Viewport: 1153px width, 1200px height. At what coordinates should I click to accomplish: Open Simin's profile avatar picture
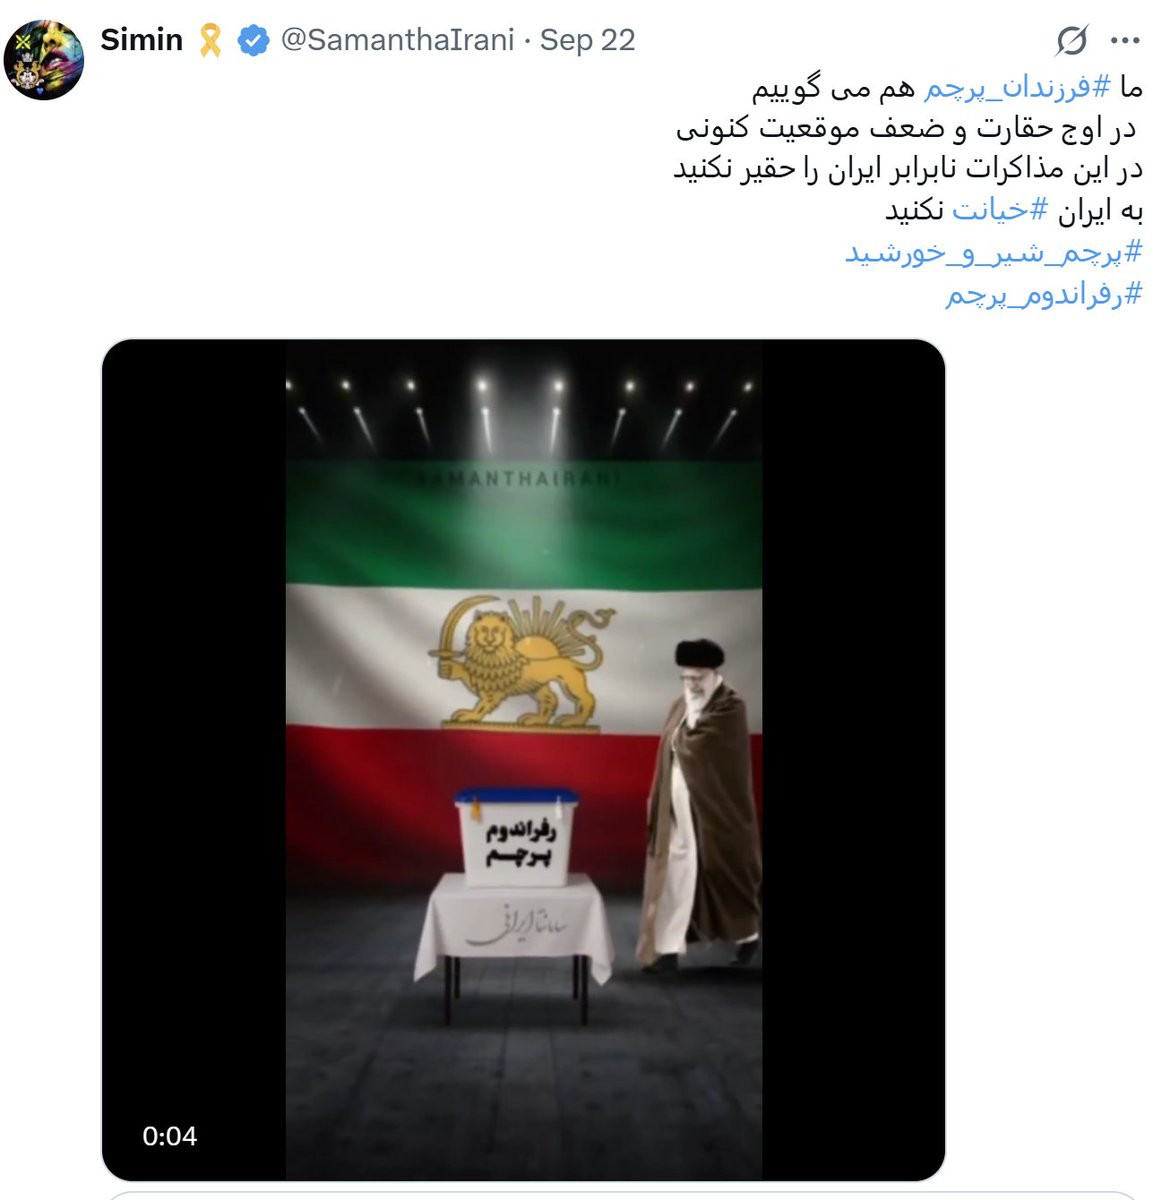coord(44,60)
